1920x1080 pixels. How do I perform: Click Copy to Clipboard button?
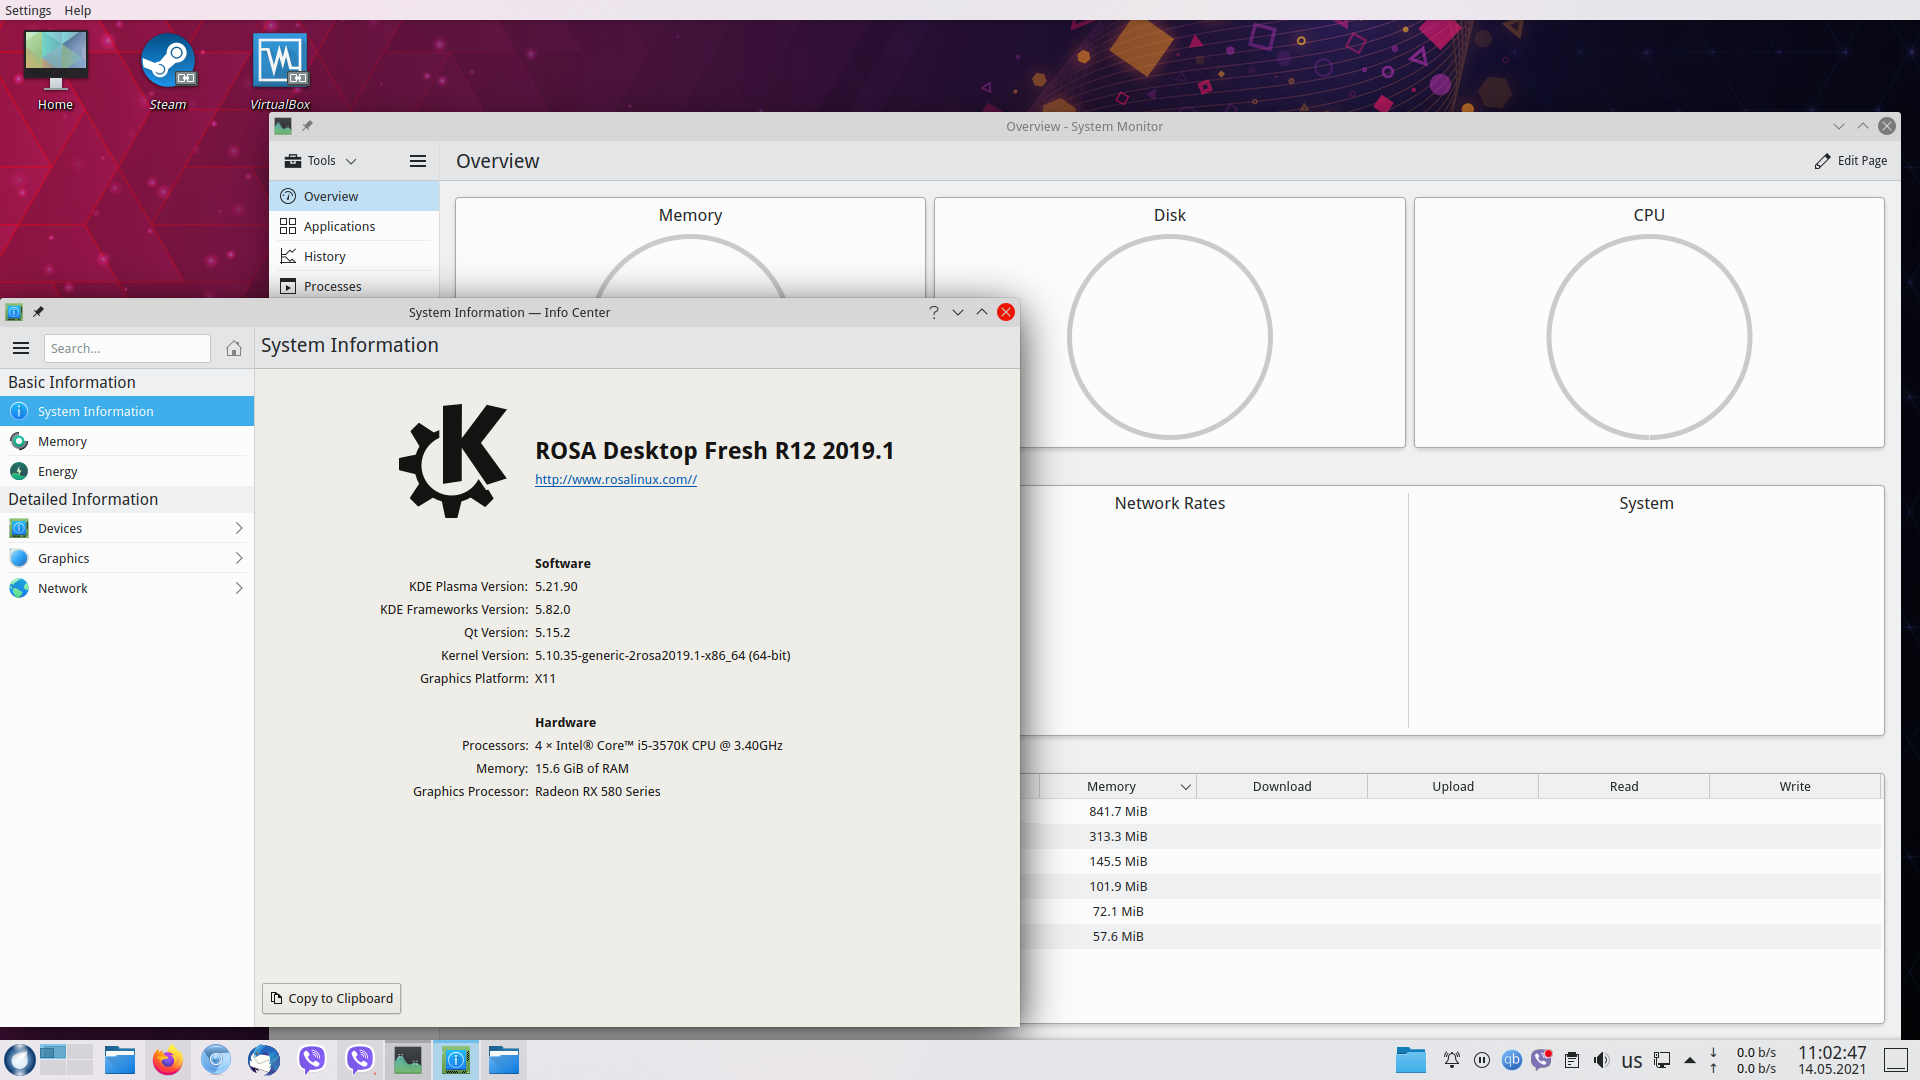point(331,998)
